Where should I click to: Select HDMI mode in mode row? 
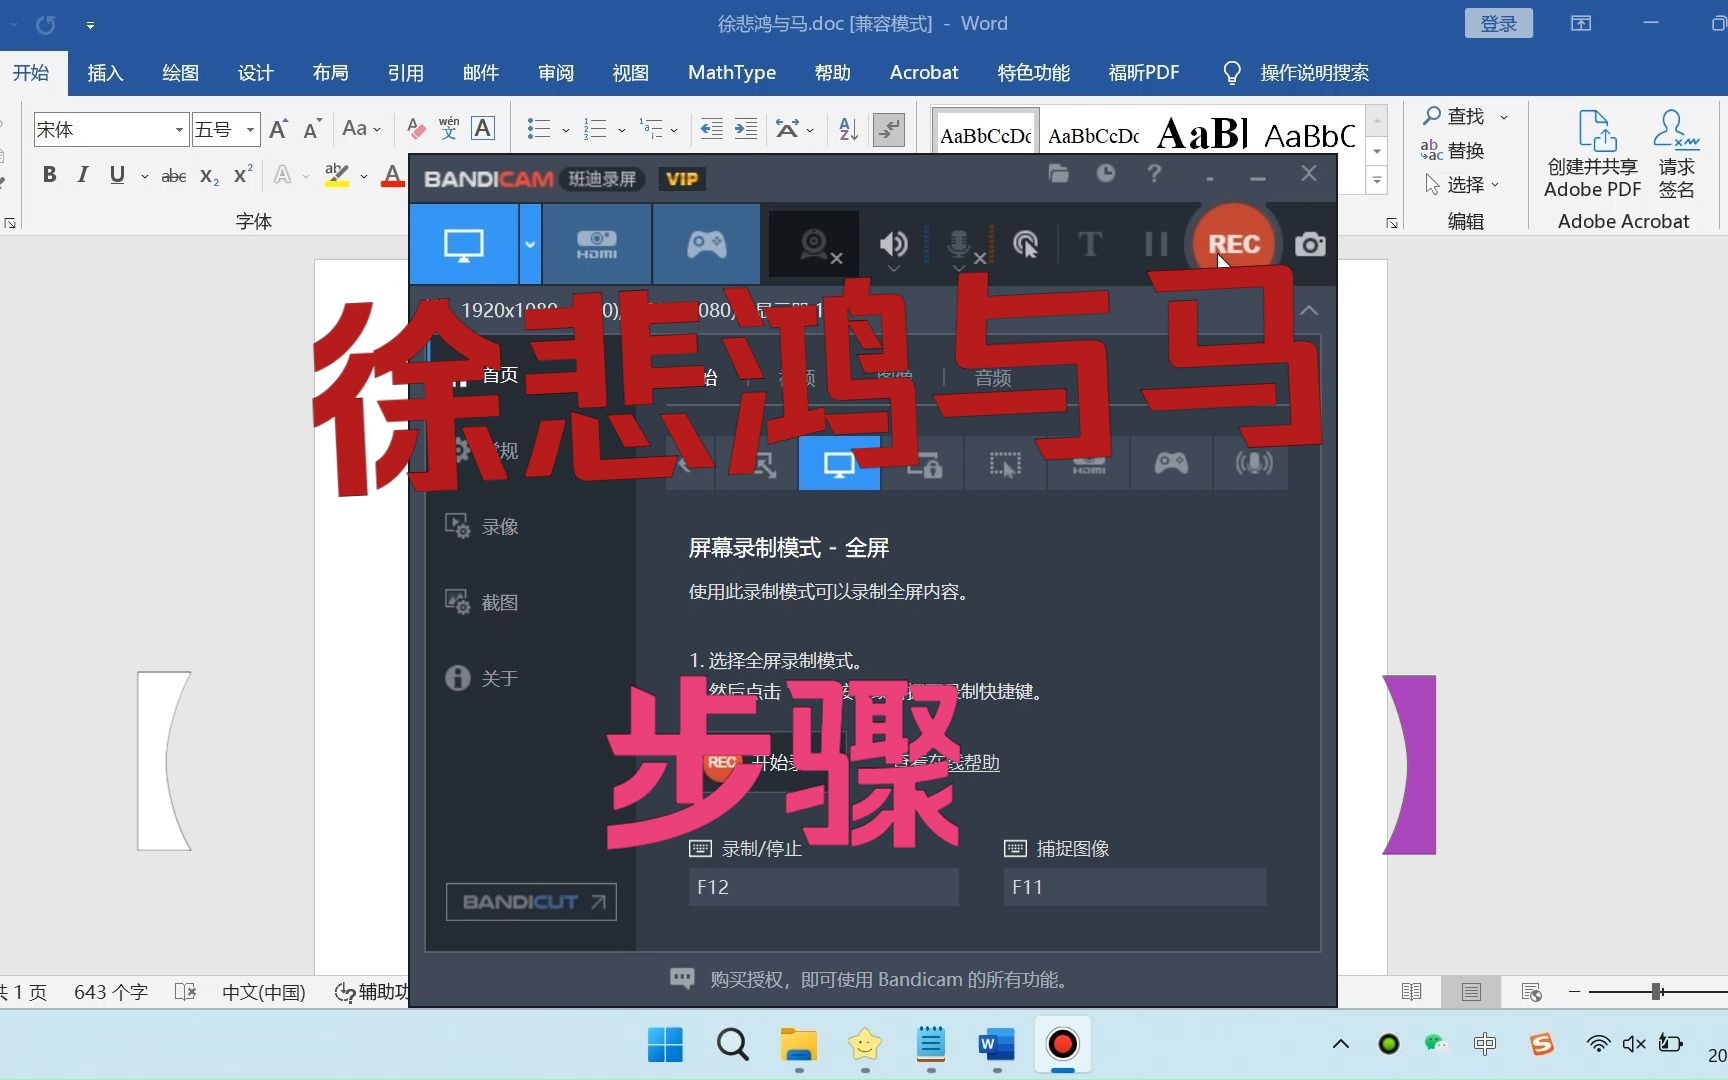coord(1088,464)
